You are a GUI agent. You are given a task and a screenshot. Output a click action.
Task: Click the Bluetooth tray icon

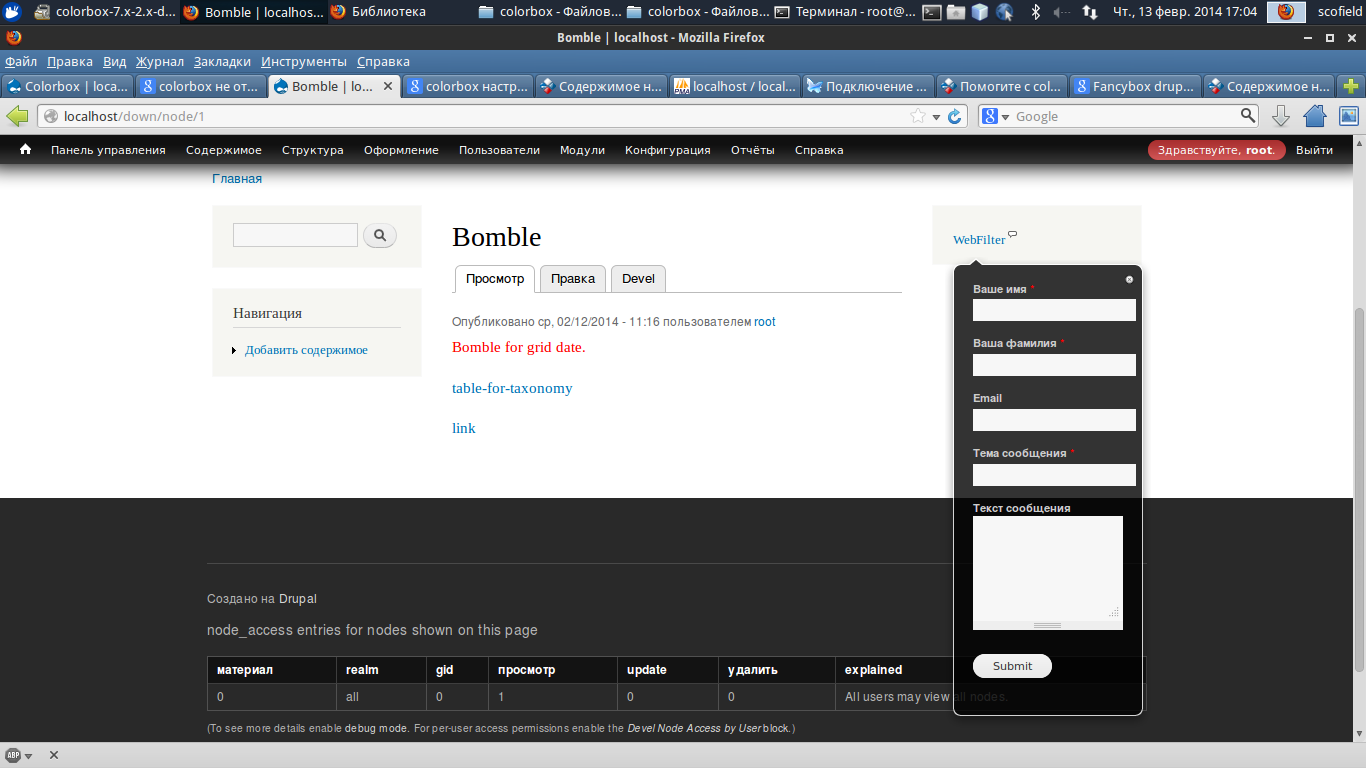click(x=1036, y=12)
